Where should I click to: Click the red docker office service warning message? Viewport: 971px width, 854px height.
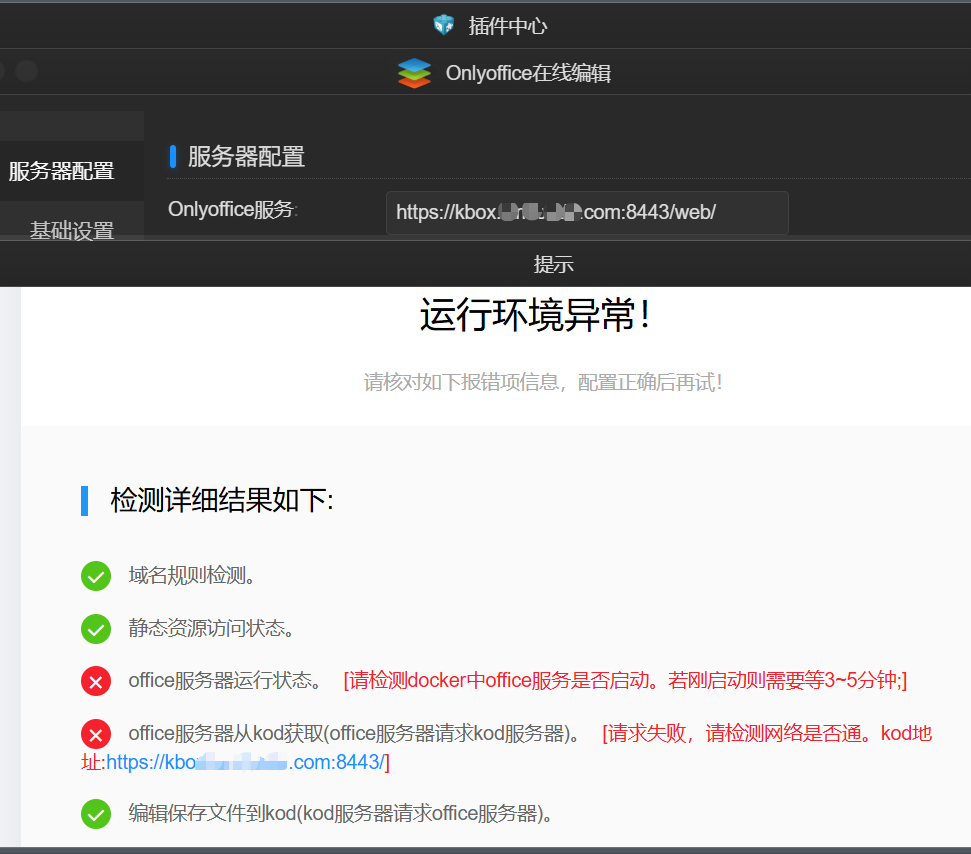625,681
